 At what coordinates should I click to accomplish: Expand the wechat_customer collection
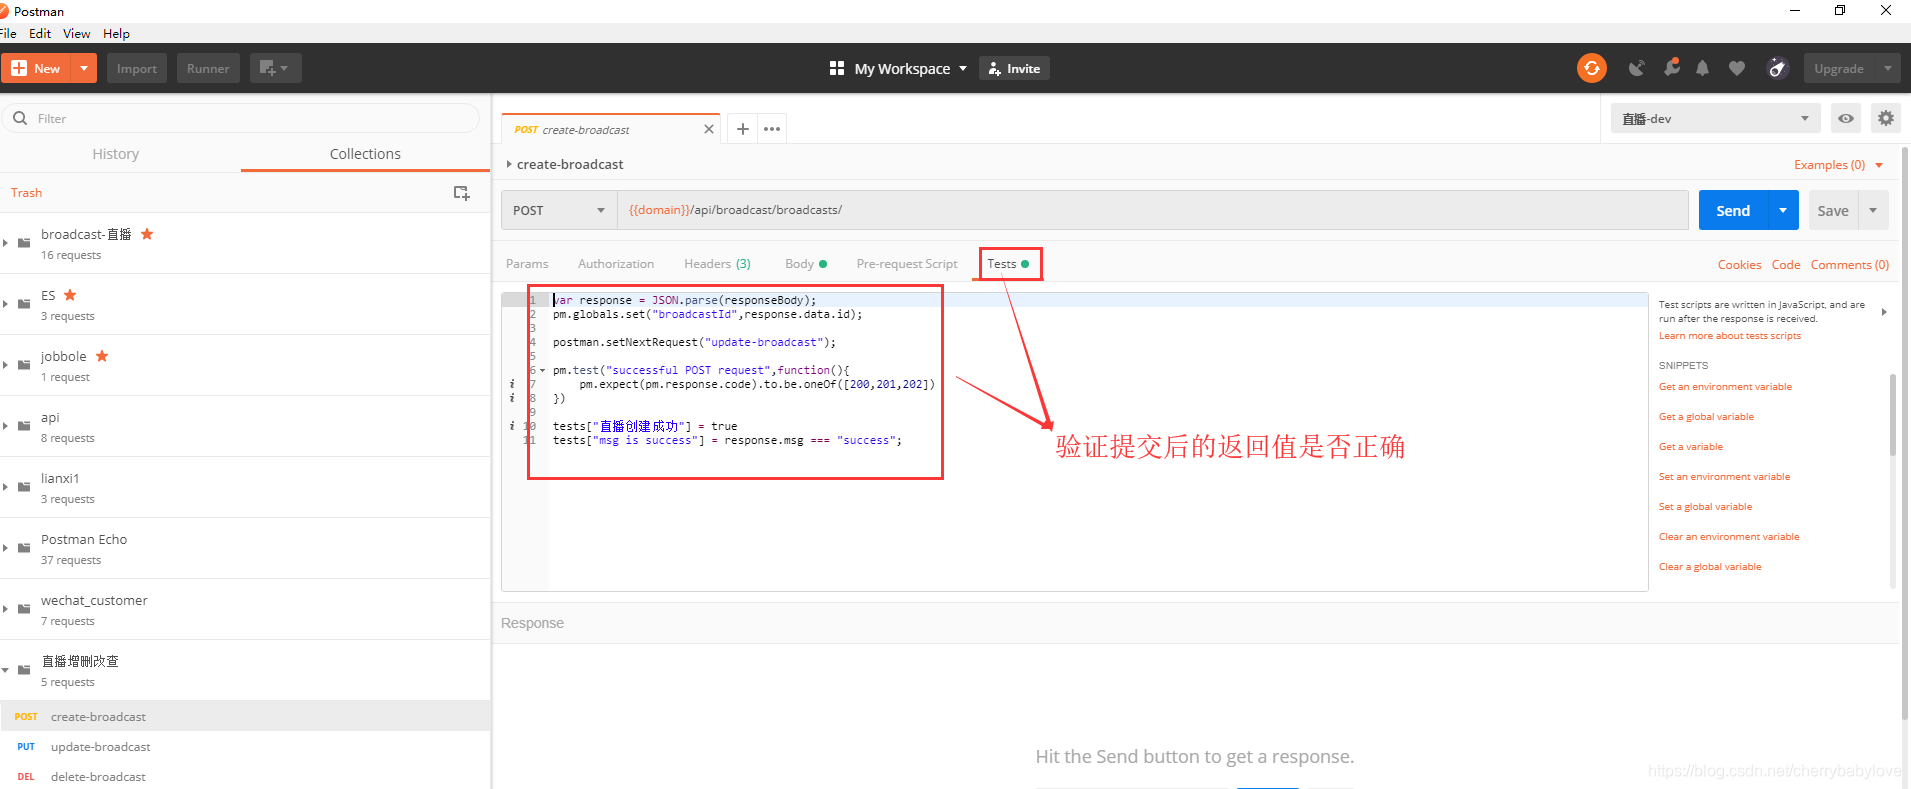[x=6, y=609]
